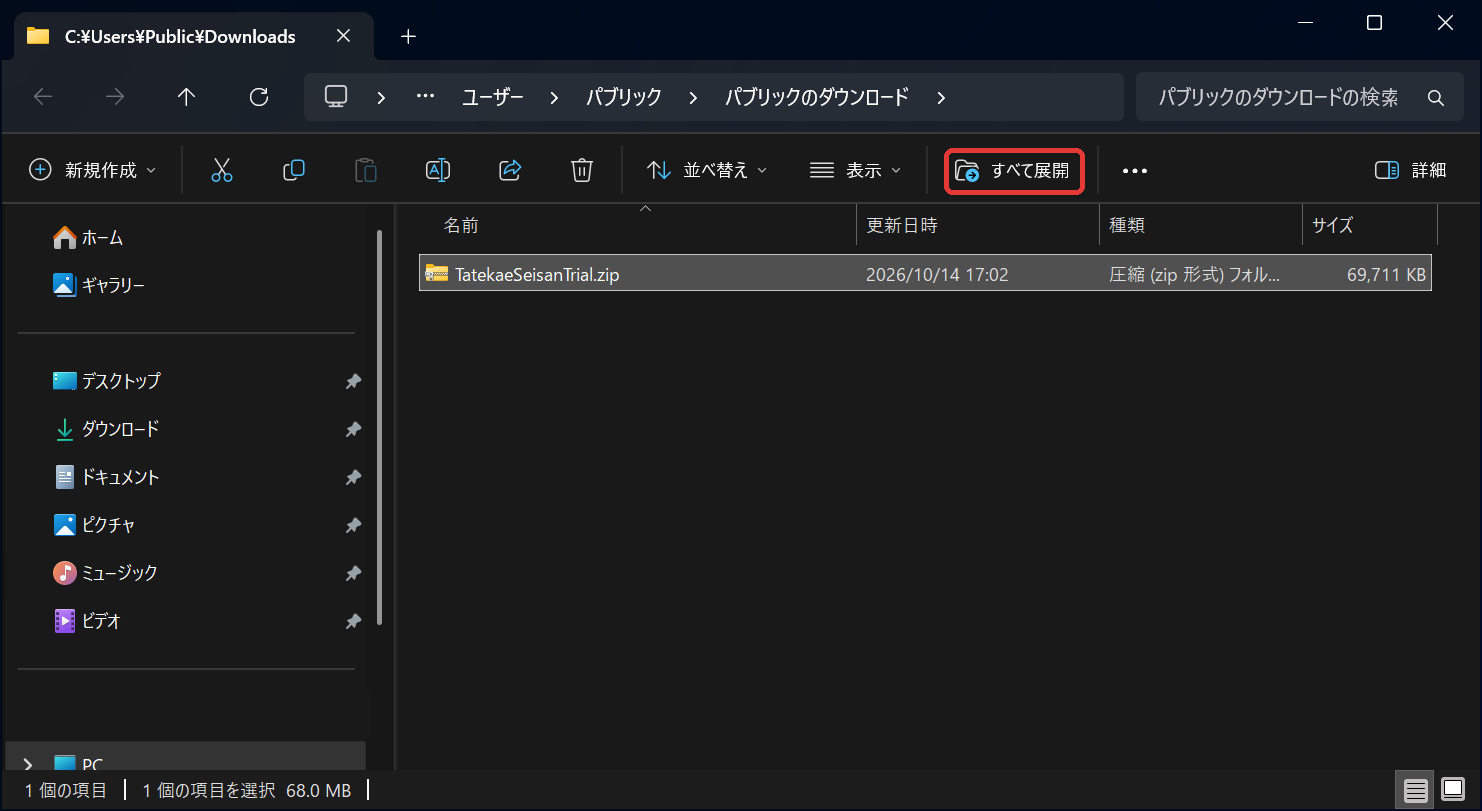
Task: Click the パブリック breadcrumb
Action: click(623, 97)
